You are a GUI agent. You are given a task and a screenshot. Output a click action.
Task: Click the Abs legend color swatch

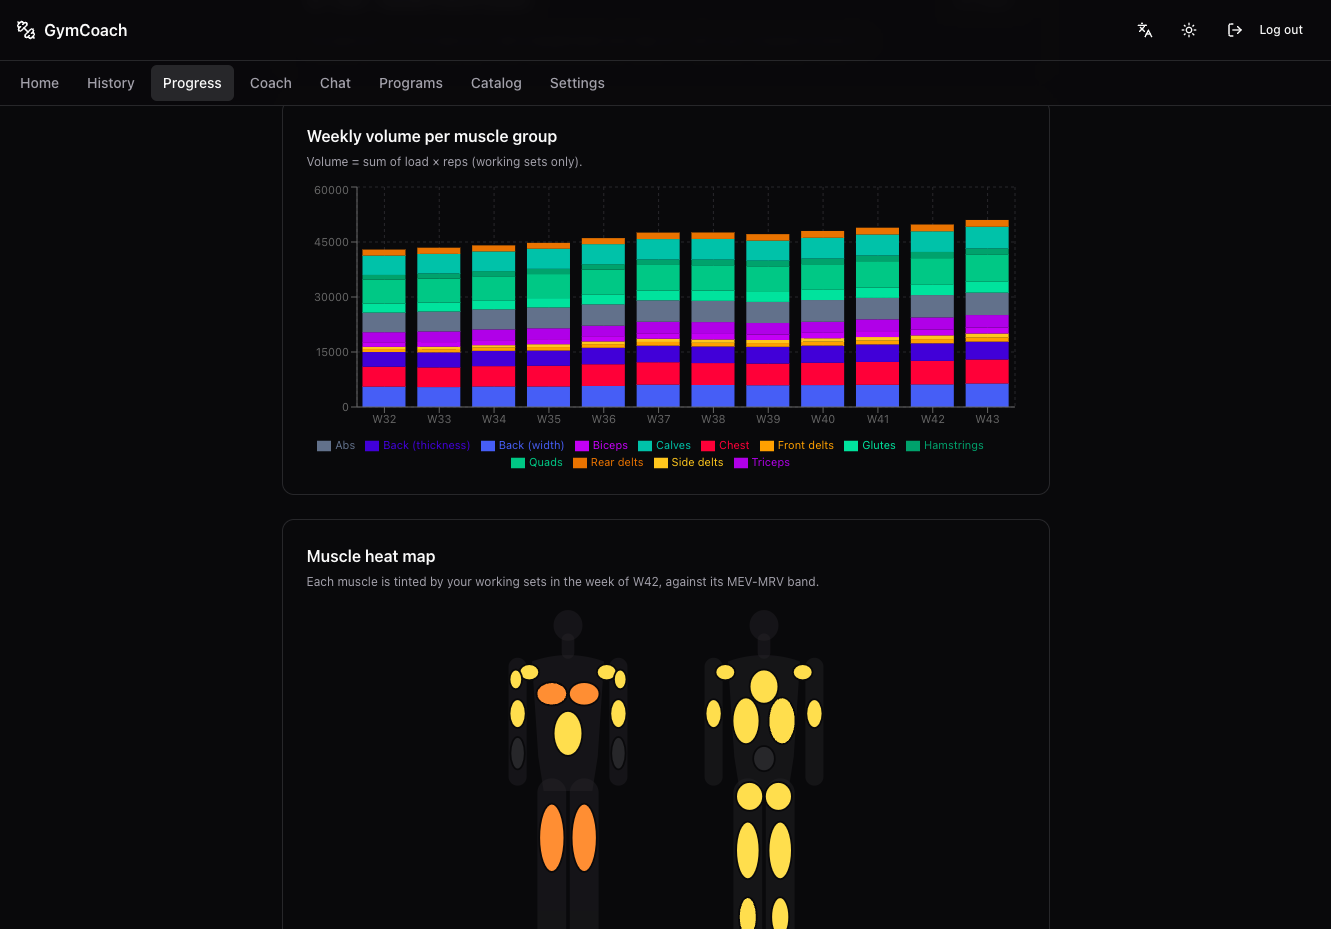pos(324,446)
